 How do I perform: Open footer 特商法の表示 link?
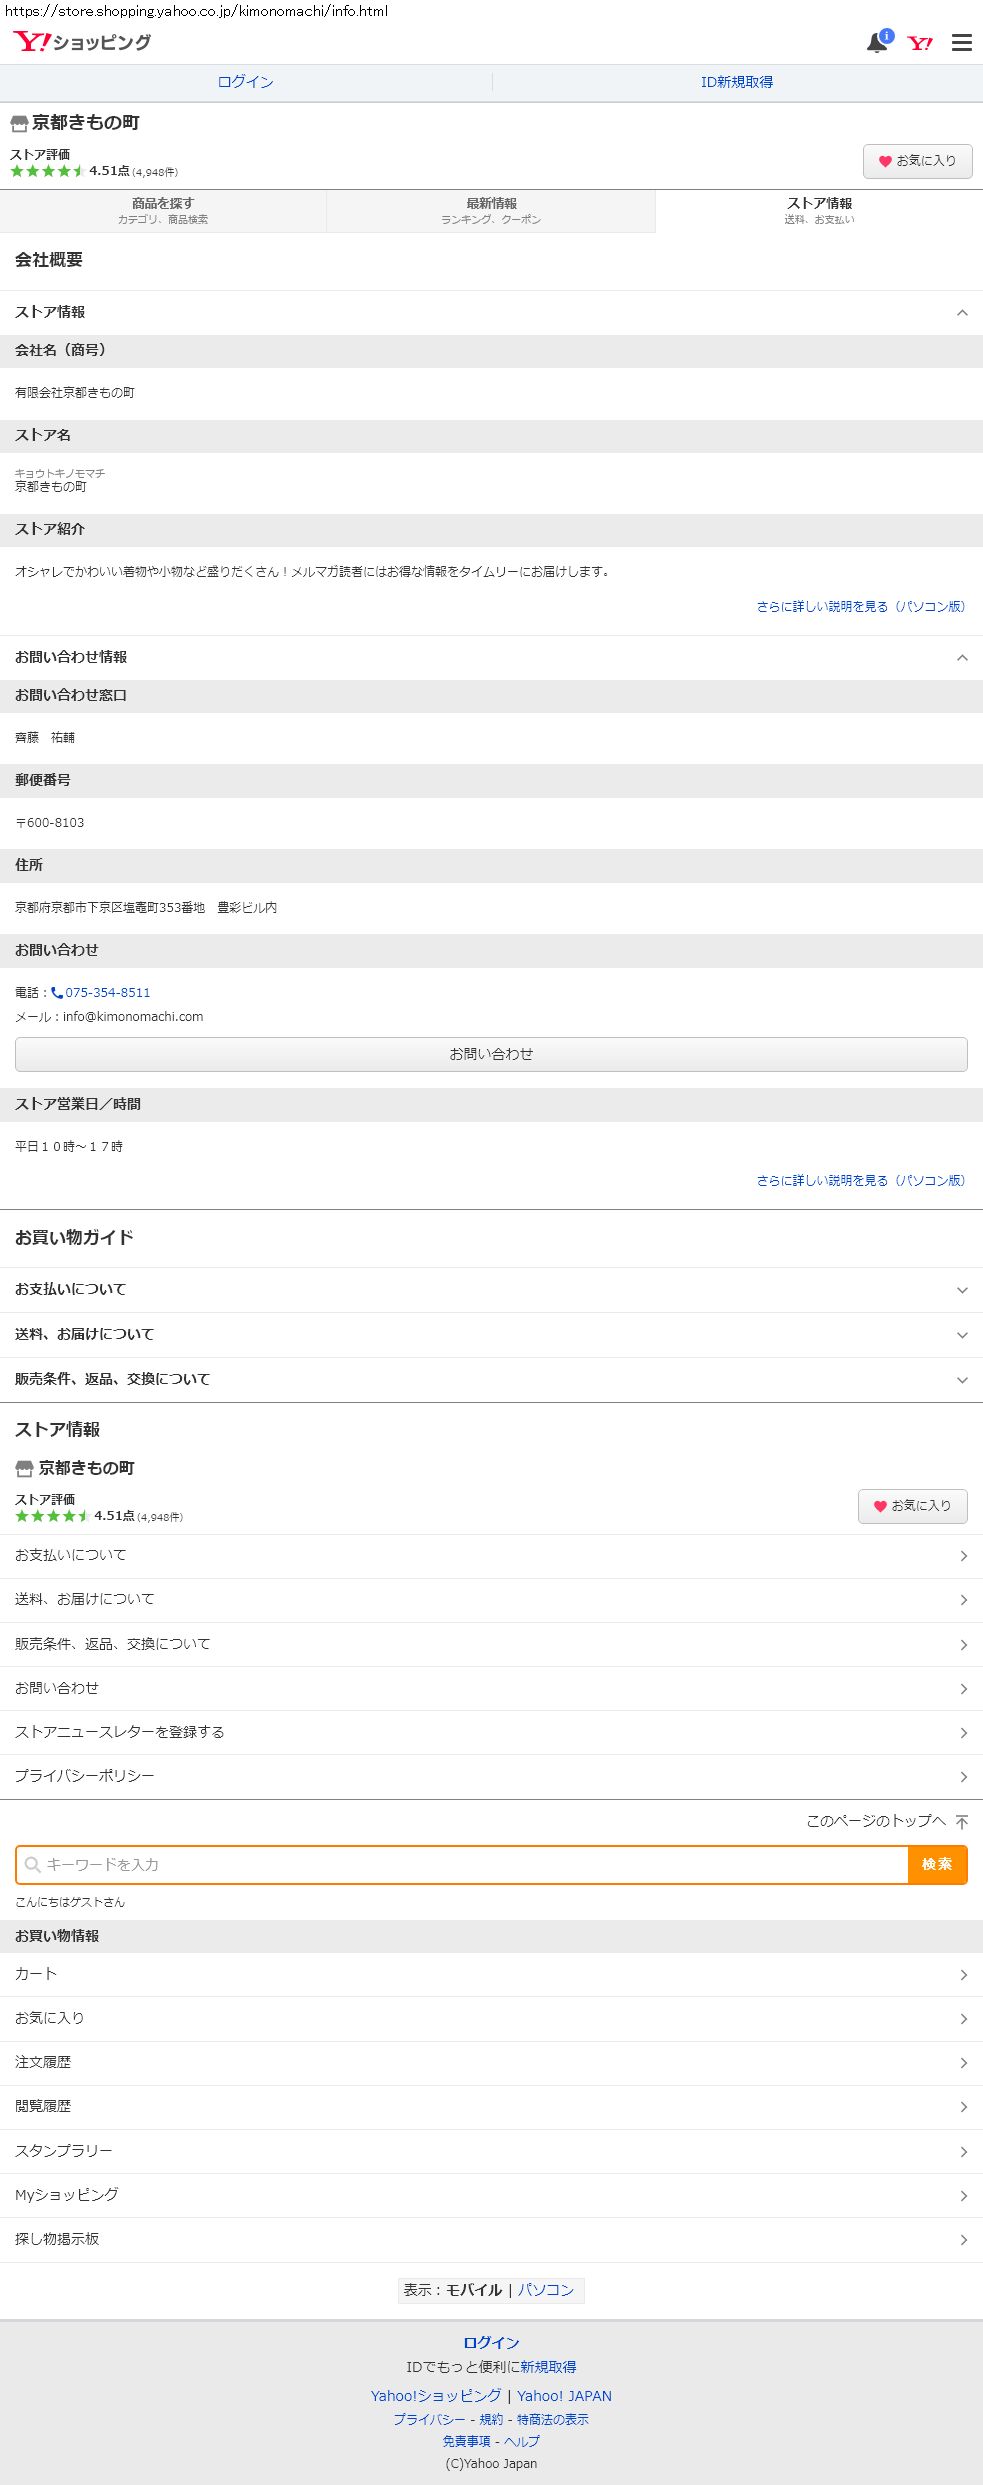point(553,2420)
